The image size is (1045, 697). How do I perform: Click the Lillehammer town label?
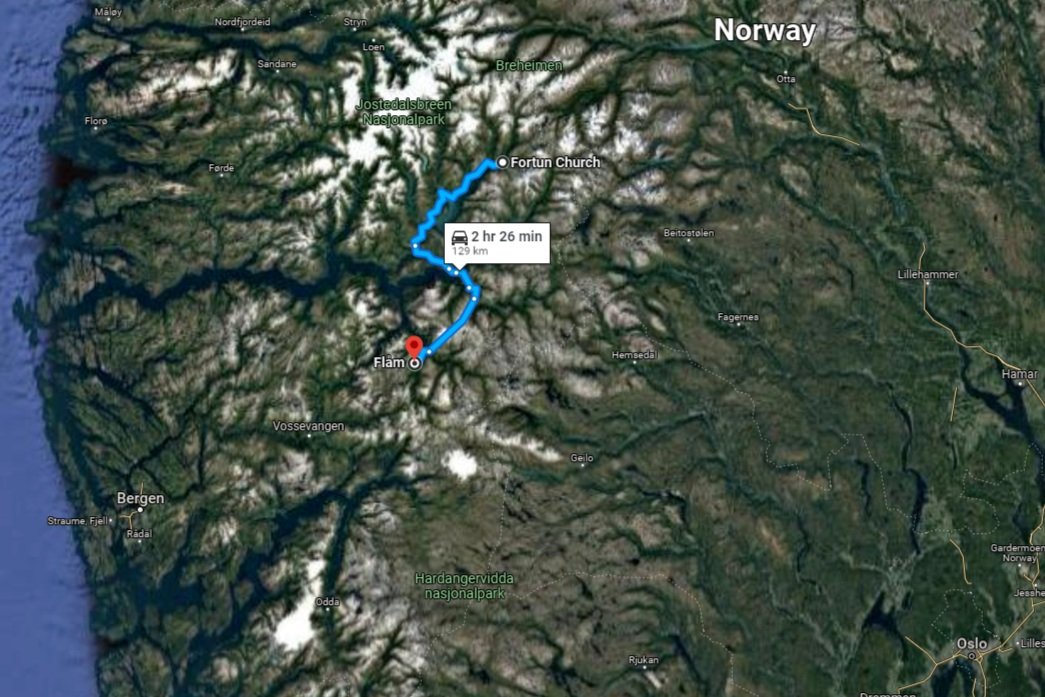928,274
